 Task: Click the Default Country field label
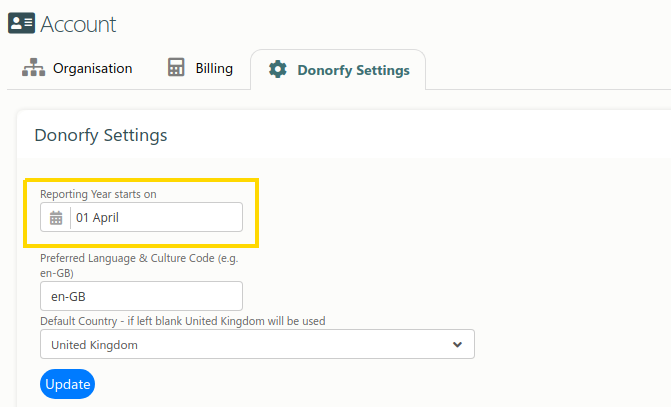pos(183,321)
